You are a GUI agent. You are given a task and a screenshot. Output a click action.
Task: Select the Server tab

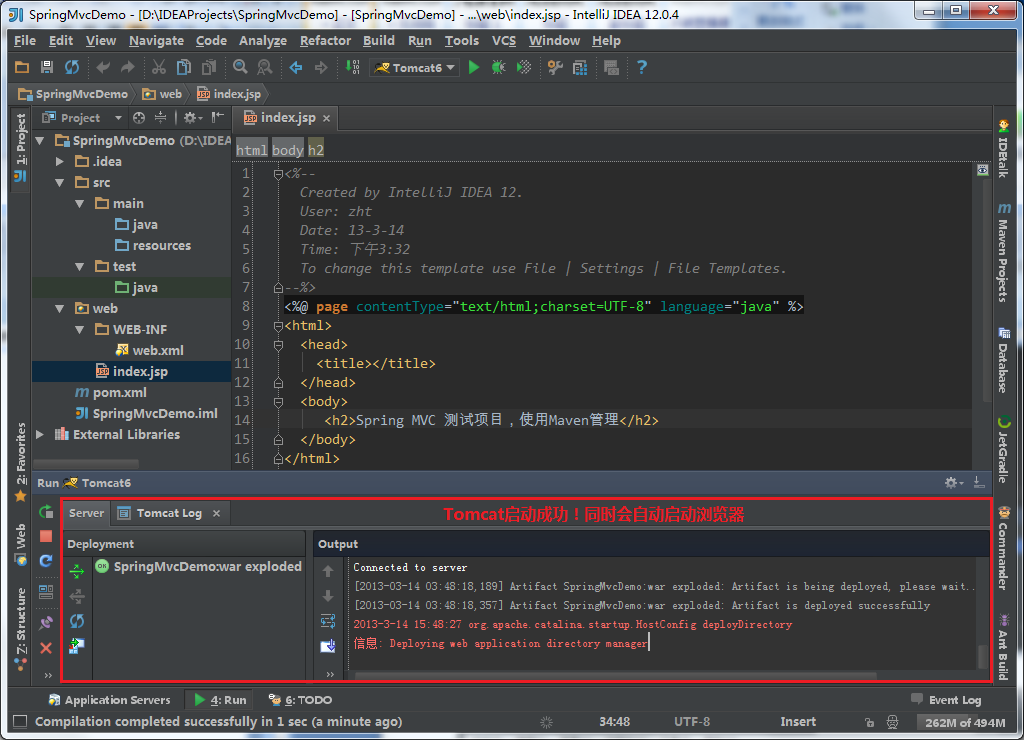[86, 513]
